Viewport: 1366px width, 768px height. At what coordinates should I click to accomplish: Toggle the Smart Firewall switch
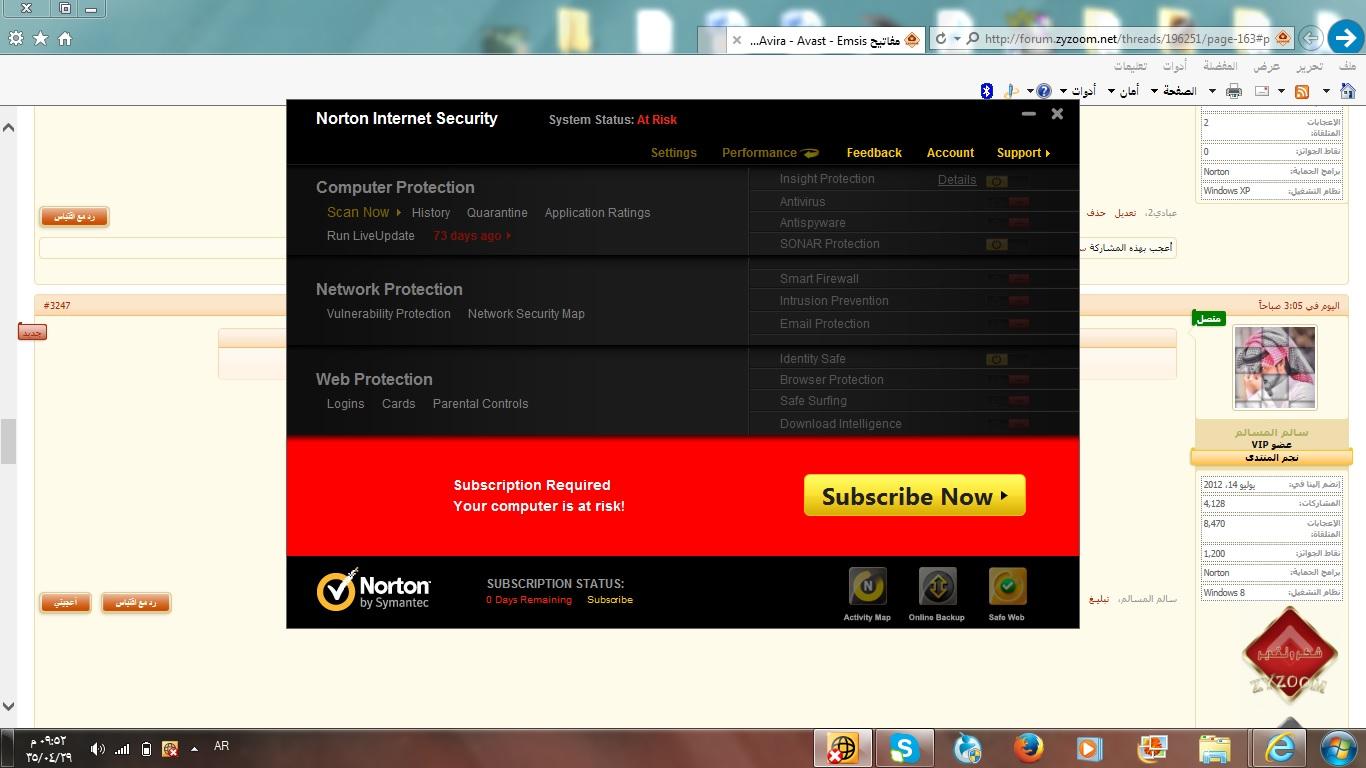coord(1007,279)
